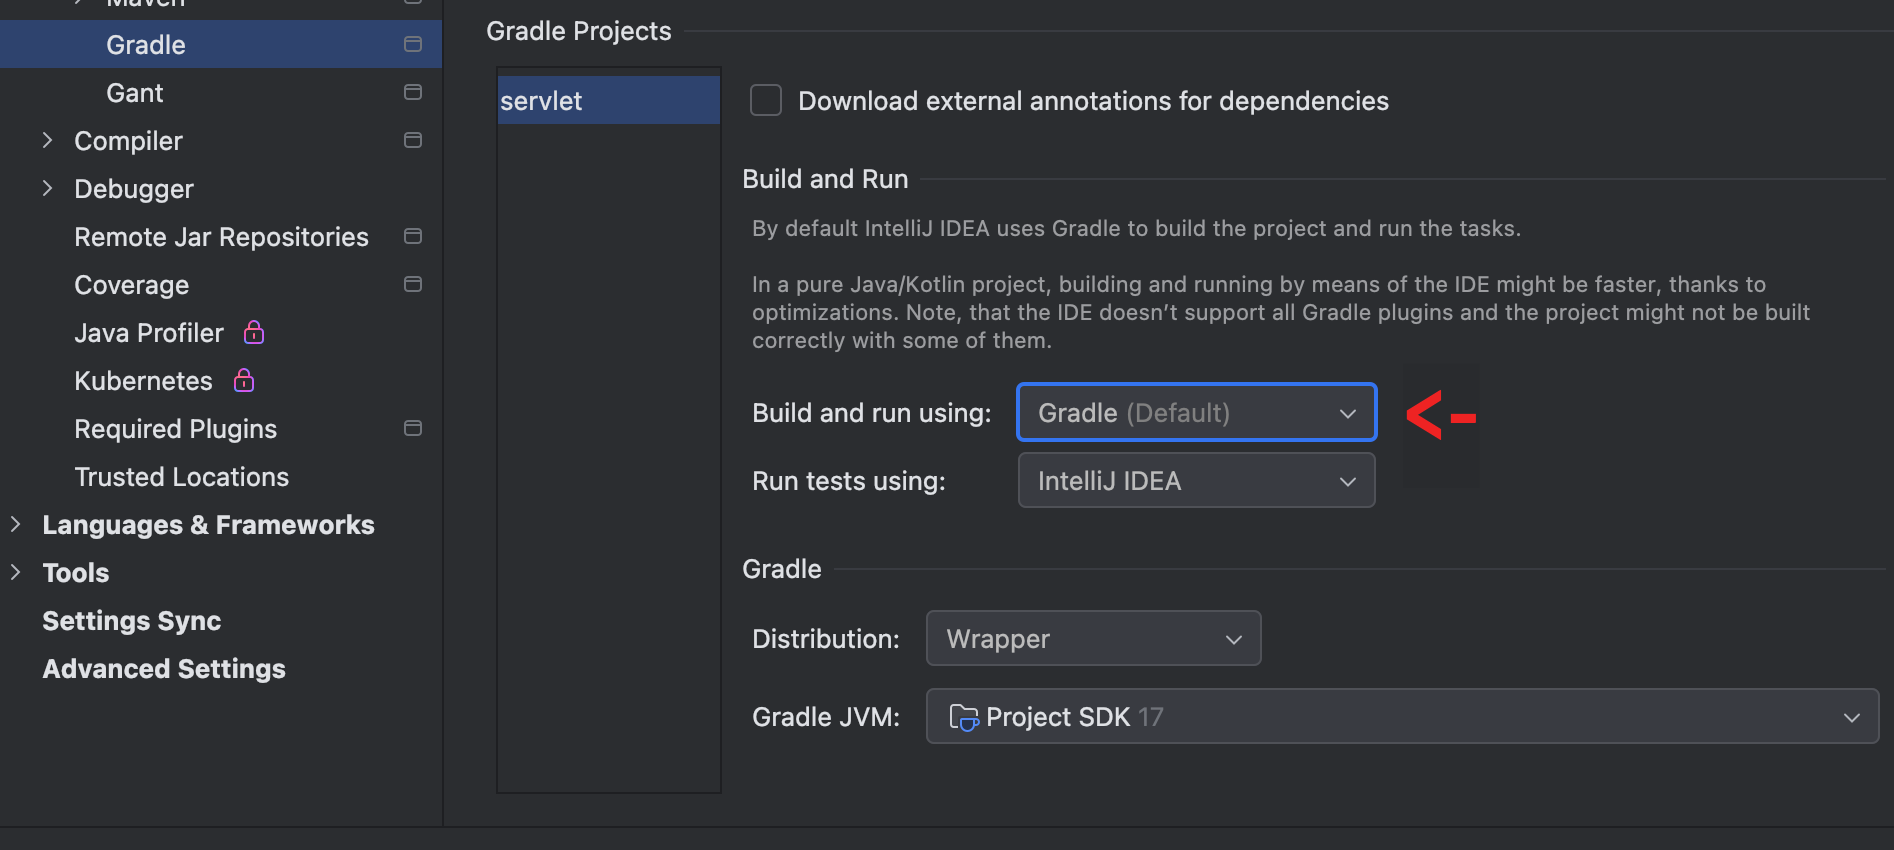
Task: Select Gradle in the settings tree
Action: 220,45
